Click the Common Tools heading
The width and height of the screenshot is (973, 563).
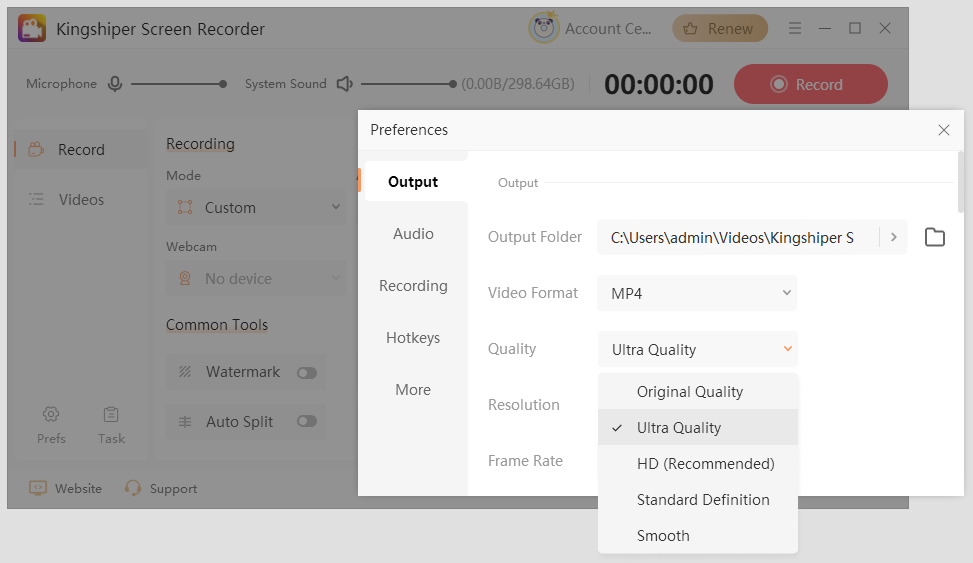point(217,325)
